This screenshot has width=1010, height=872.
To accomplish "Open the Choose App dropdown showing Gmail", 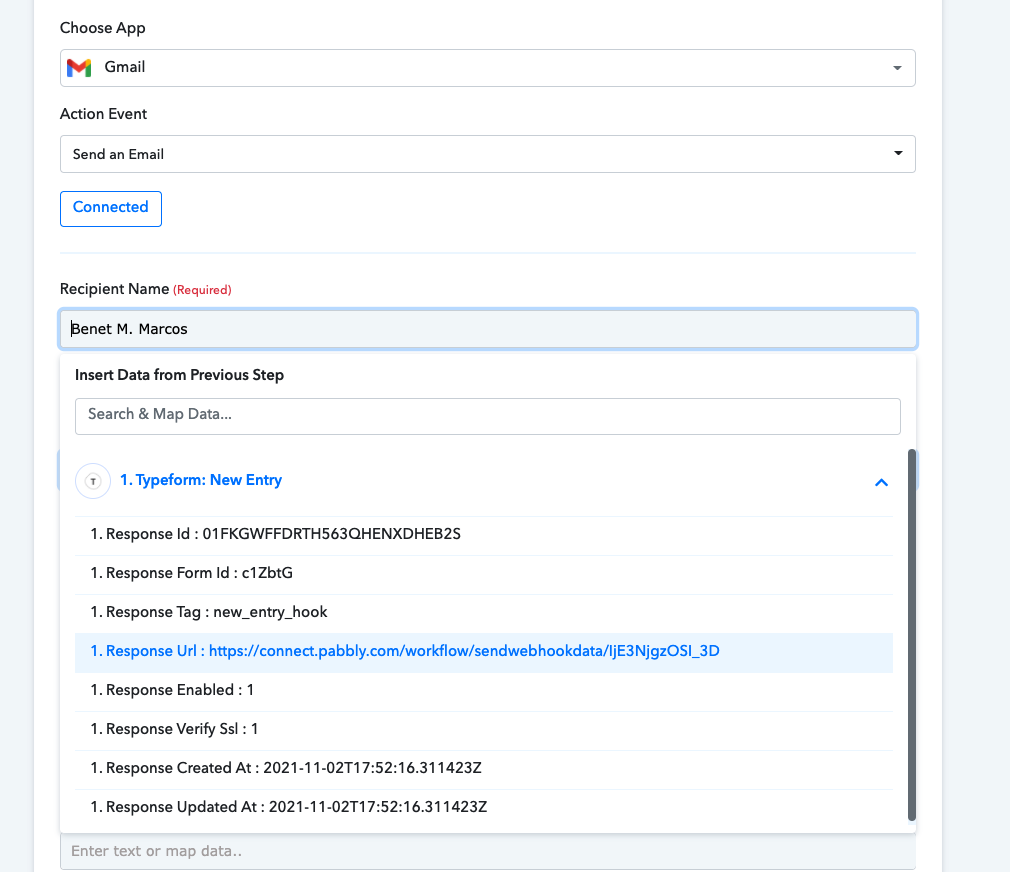I will click(x=488, y=68).
